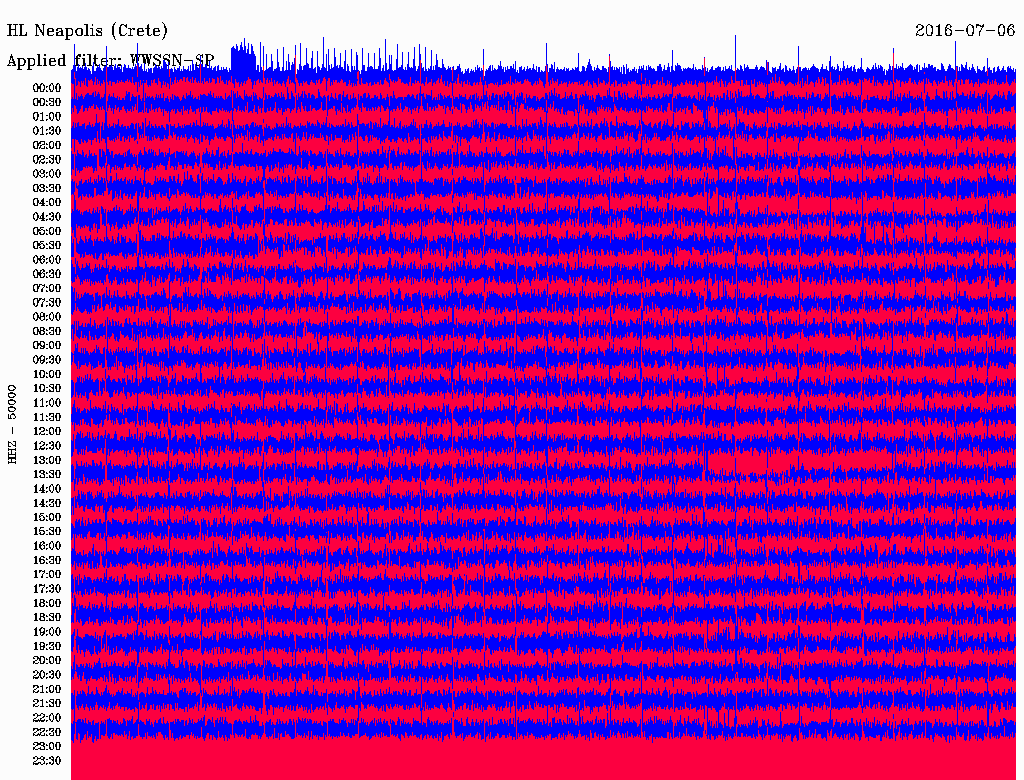The height and width of the screenshot is (780, 1024).
Task: Click the 02:00 time label
Action: 47,145
